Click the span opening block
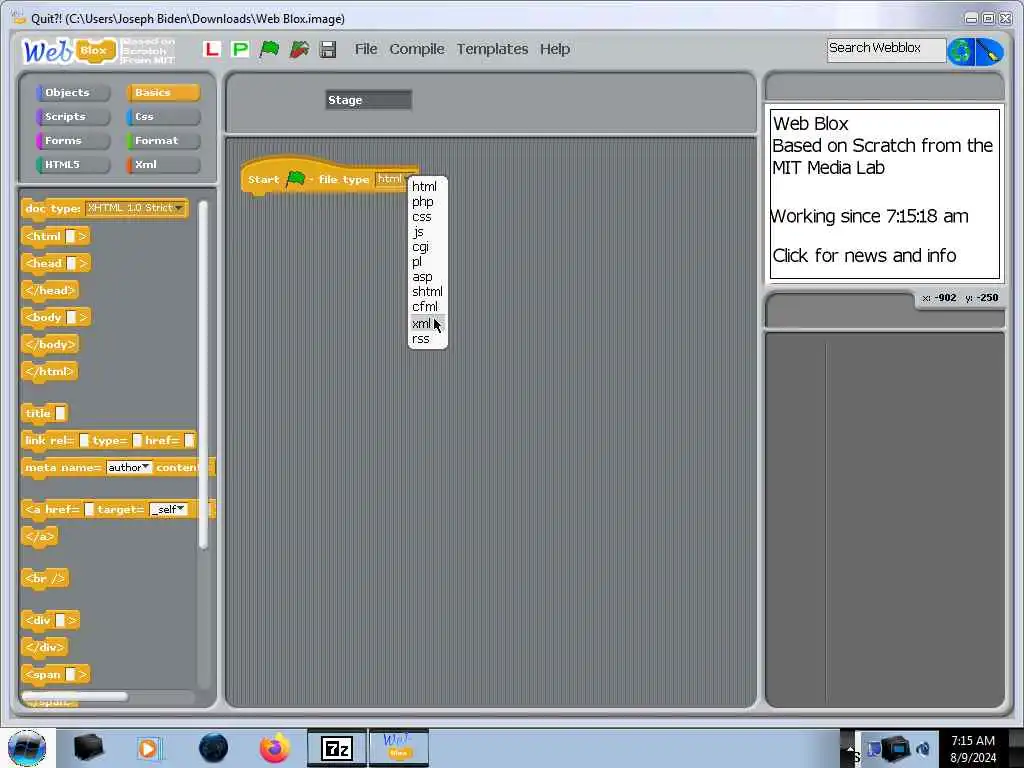1024x768 pixels. (56, 675)
